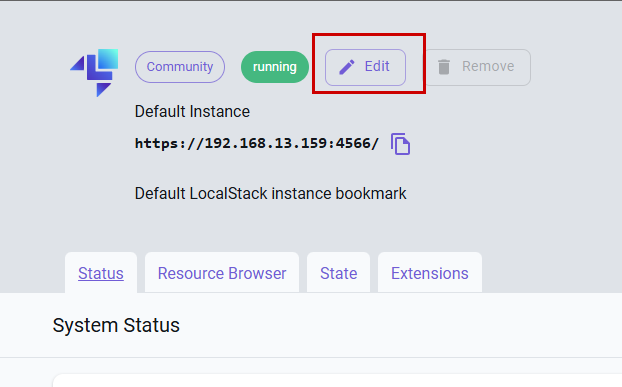Screen dimensions: 622x387
Task: Click the Community plan badge
Action: click(x=180, y=67)
